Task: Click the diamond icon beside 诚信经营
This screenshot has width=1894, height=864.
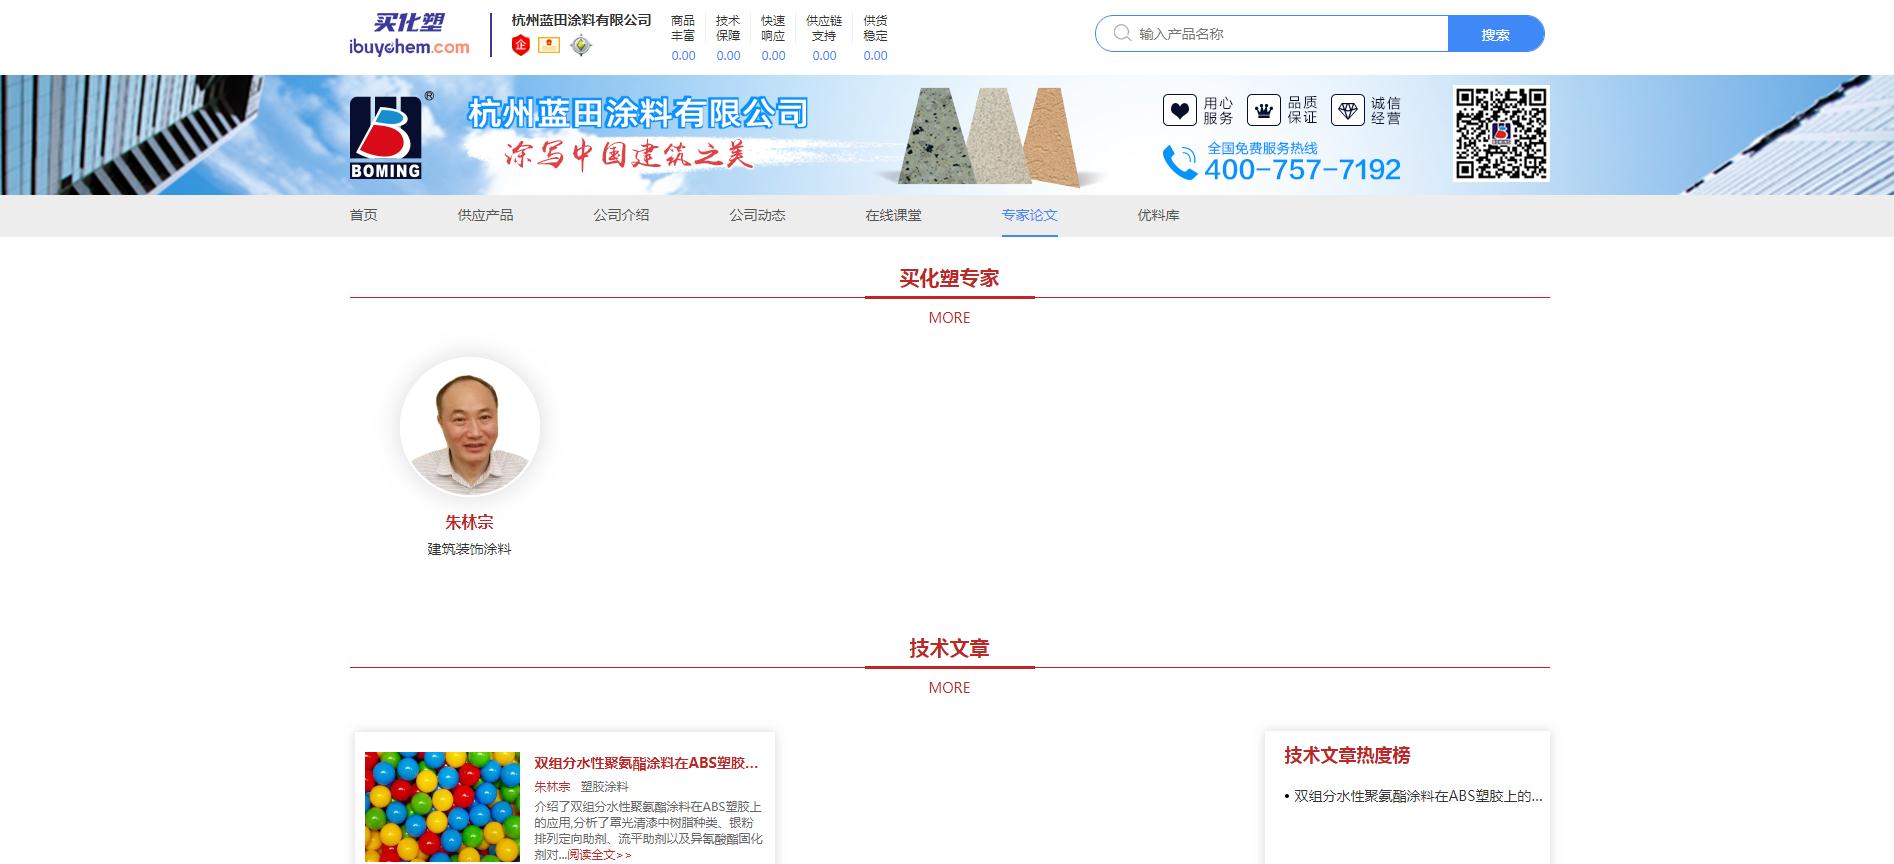Action: pos(1348,110)
